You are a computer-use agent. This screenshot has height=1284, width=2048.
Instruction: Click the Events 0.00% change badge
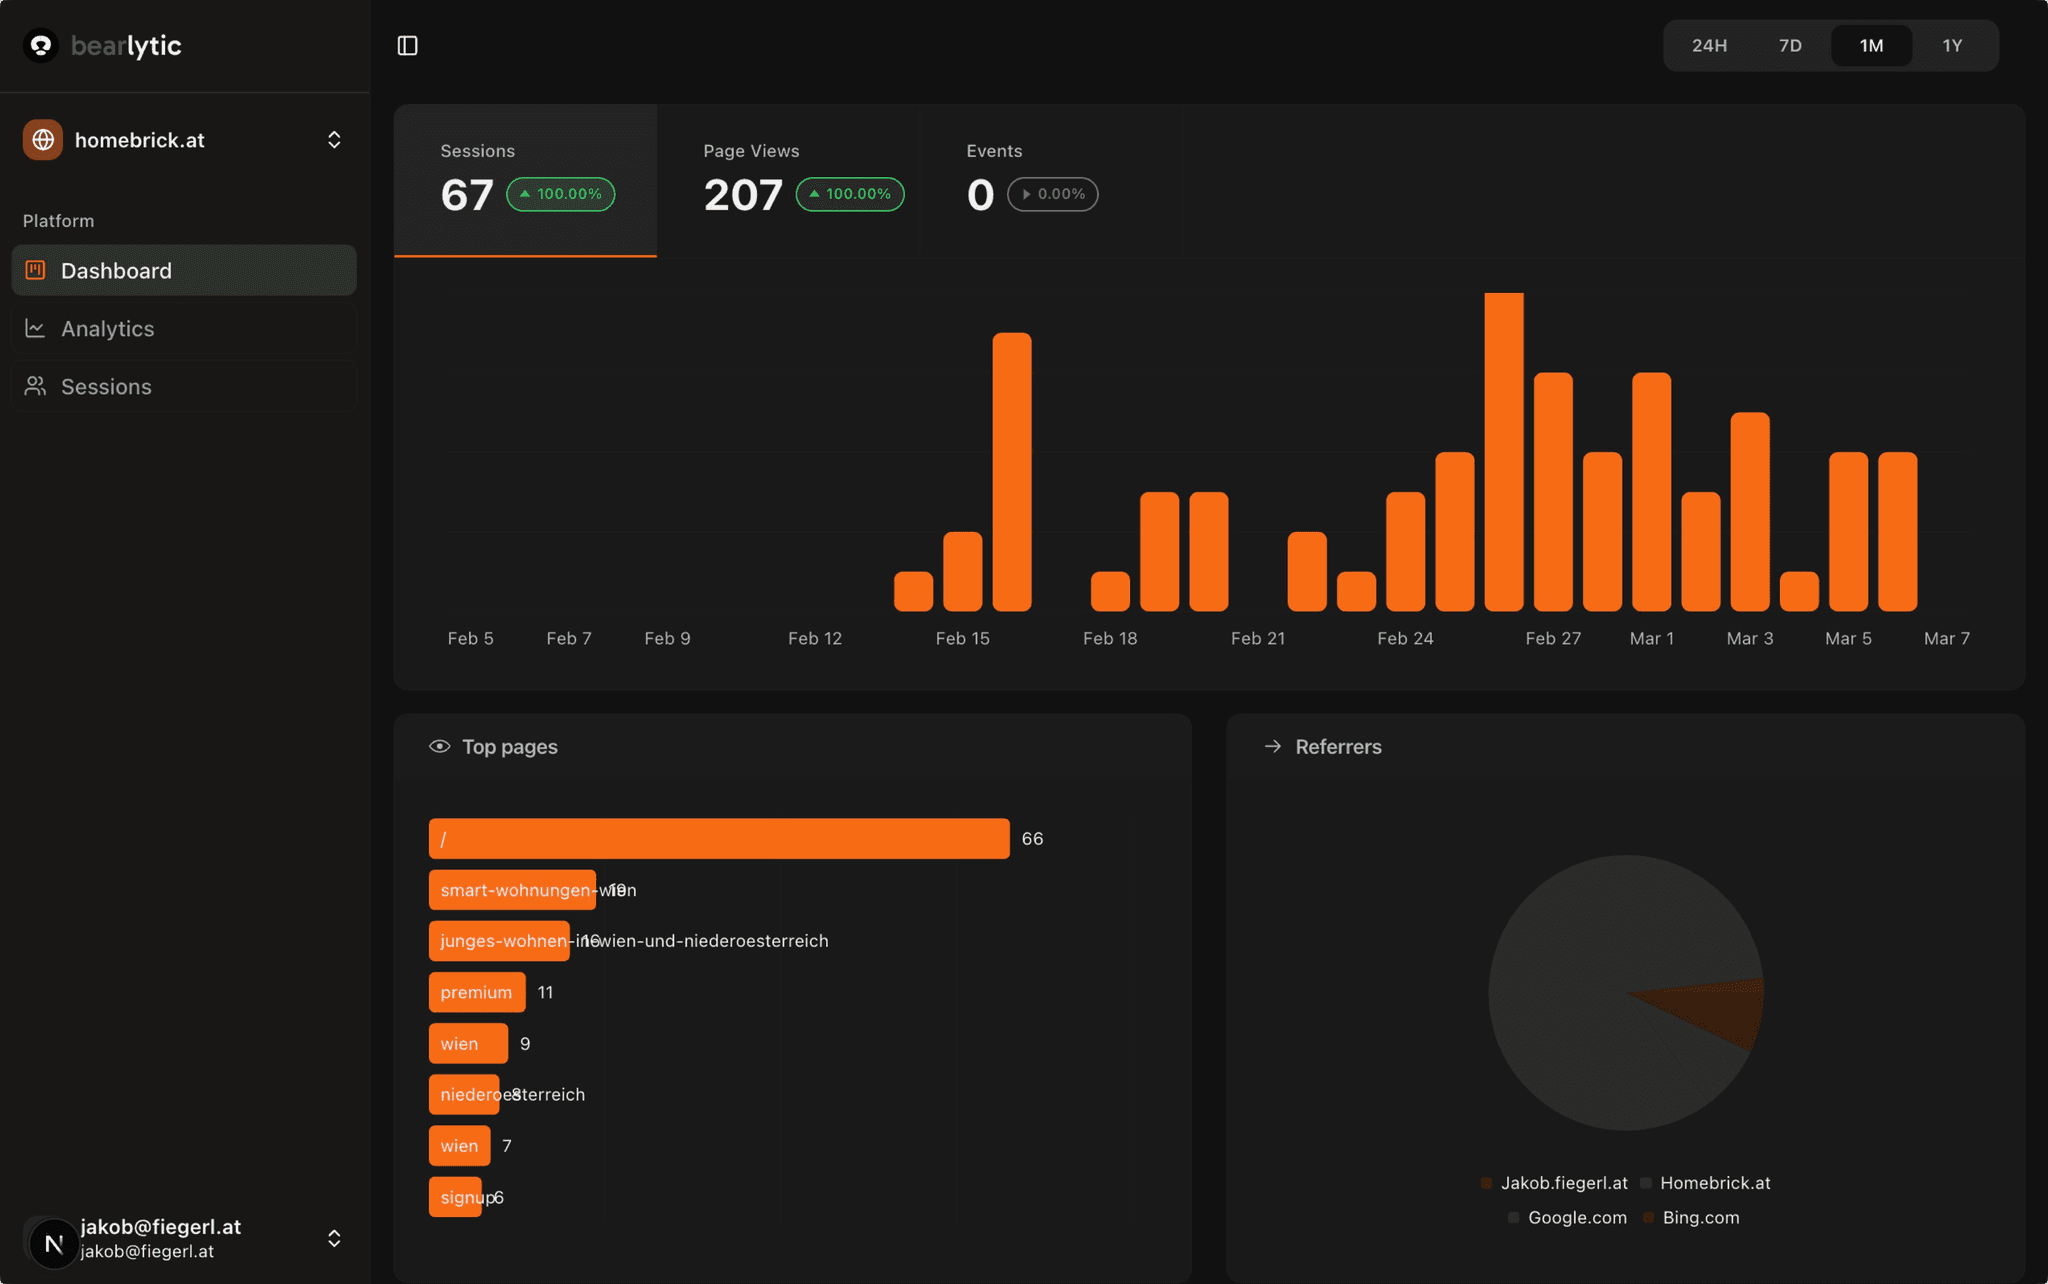pos(1052,194)
